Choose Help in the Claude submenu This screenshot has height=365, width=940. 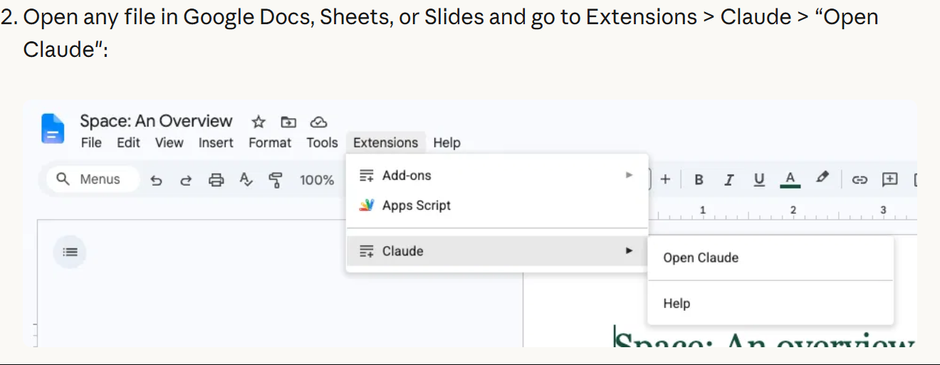coord(770,303)
